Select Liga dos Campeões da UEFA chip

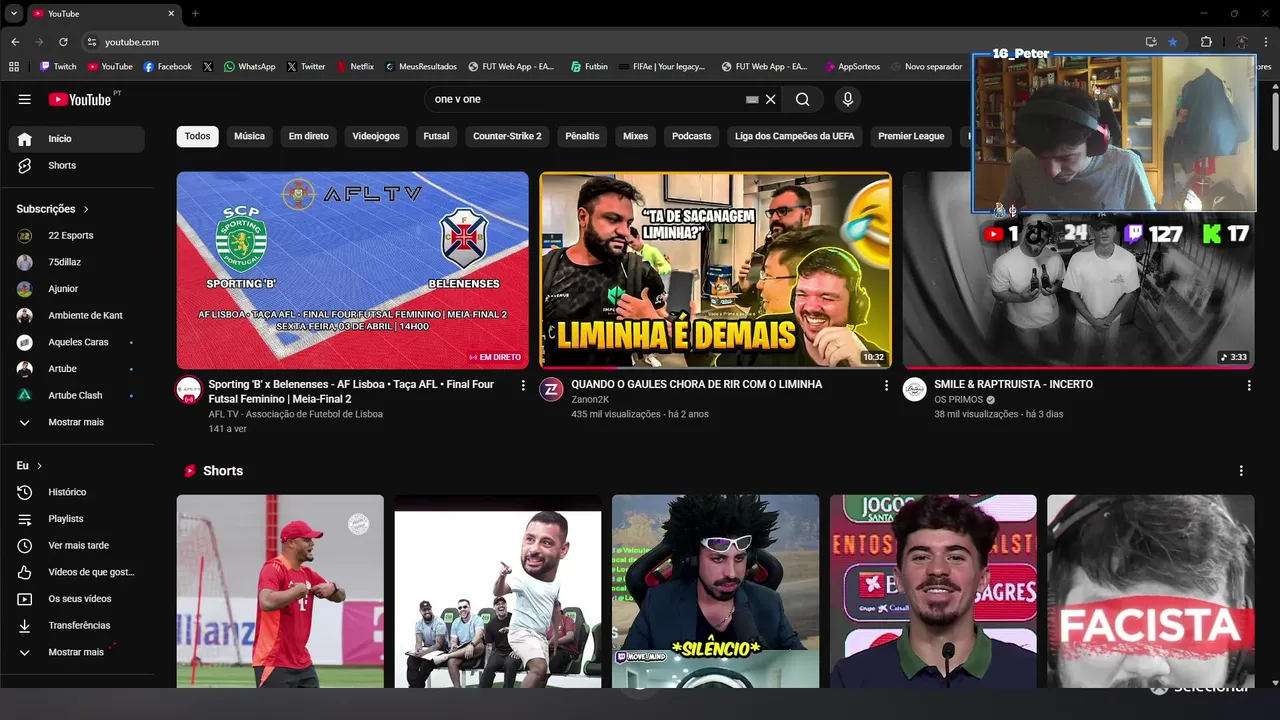(794, 136)
